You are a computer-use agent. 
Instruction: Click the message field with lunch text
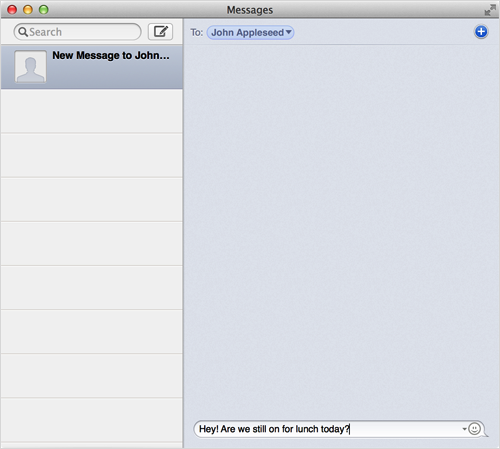(338, 429)
